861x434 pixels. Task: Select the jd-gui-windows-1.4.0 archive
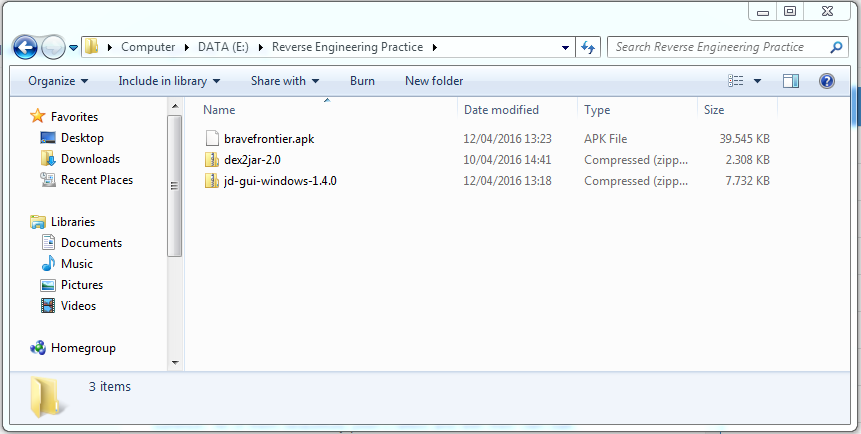coord(280,181)
